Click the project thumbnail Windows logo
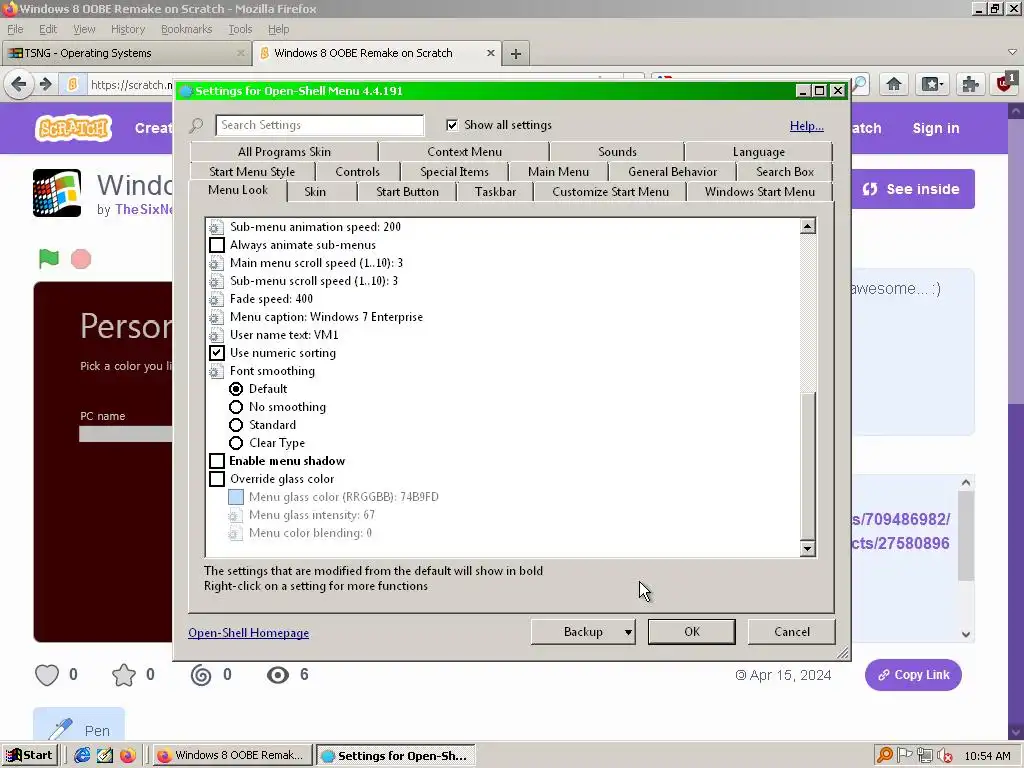The height and width of the screenshot is (768, 1024). pos(57,193)
